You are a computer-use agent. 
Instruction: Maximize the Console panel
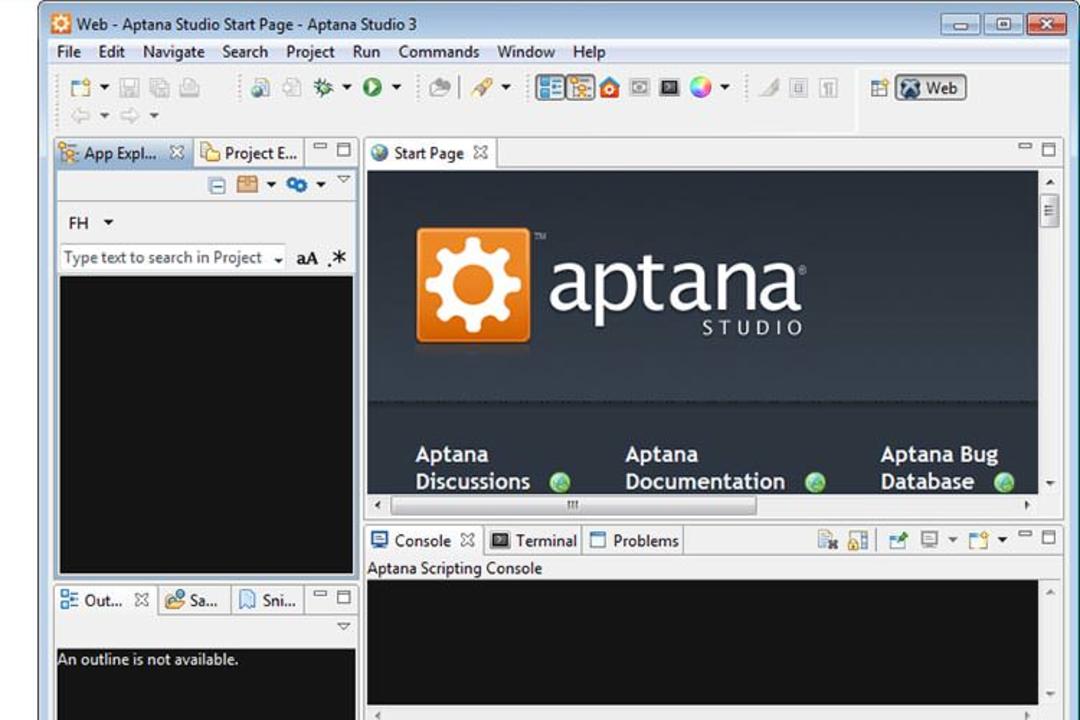(x=1049, y=537)
